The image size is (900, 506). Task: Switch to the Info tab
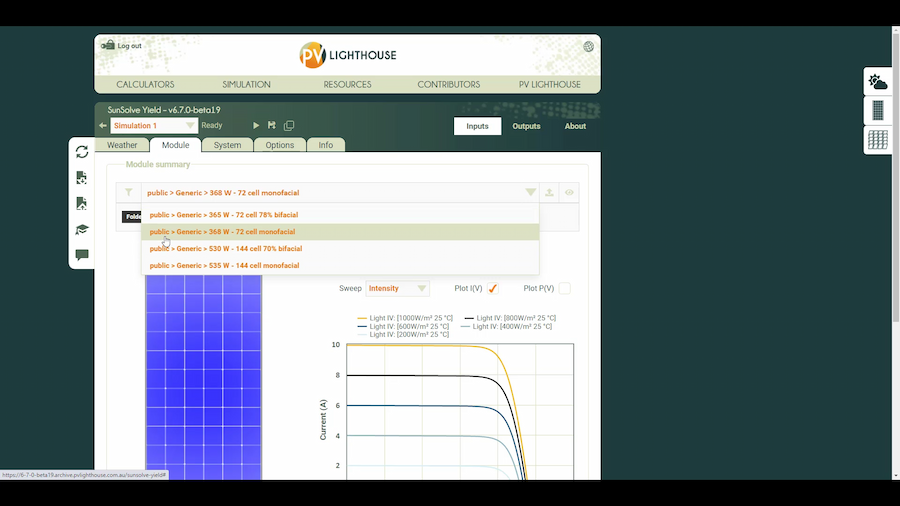point(325,145)
